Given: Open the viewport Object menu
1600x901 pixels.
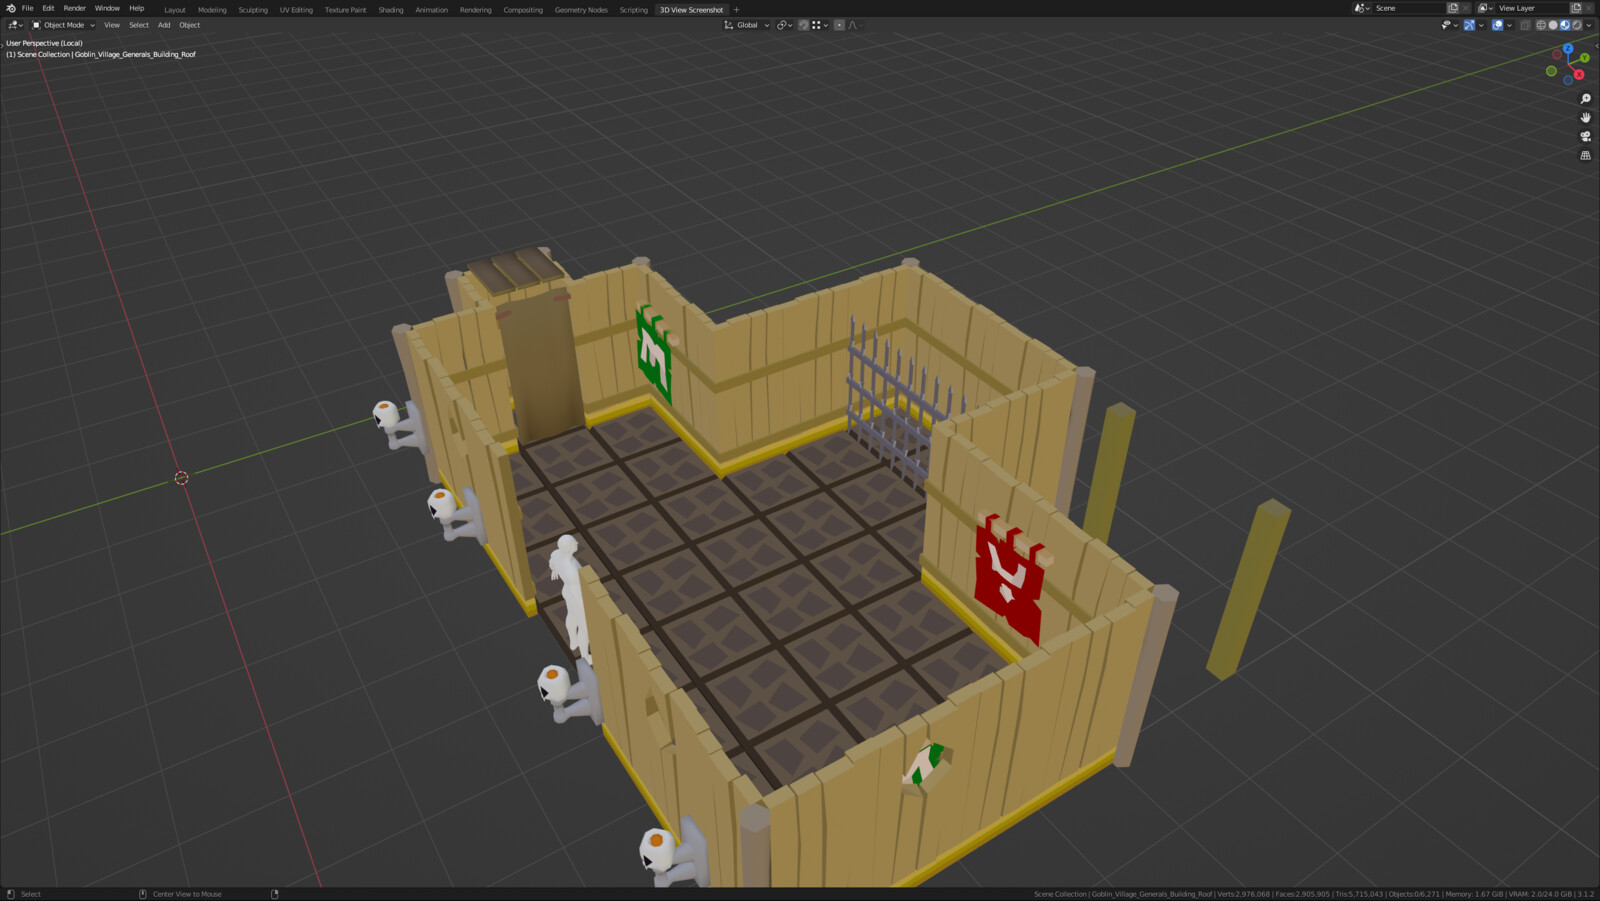Looking at the screenshot, I should pyautogui.click(x=190, y=25).
